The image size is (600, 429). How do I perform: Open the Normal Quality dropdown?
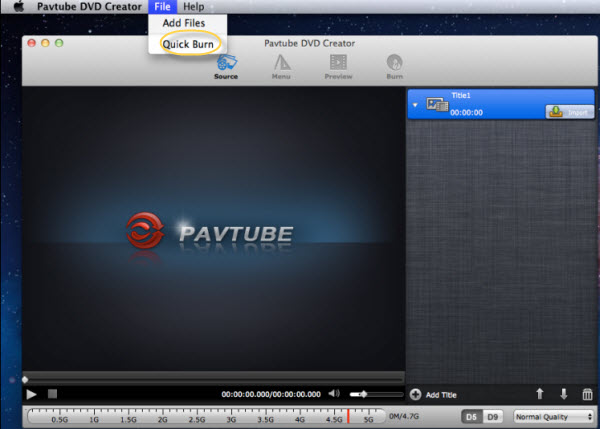point(553,416)
